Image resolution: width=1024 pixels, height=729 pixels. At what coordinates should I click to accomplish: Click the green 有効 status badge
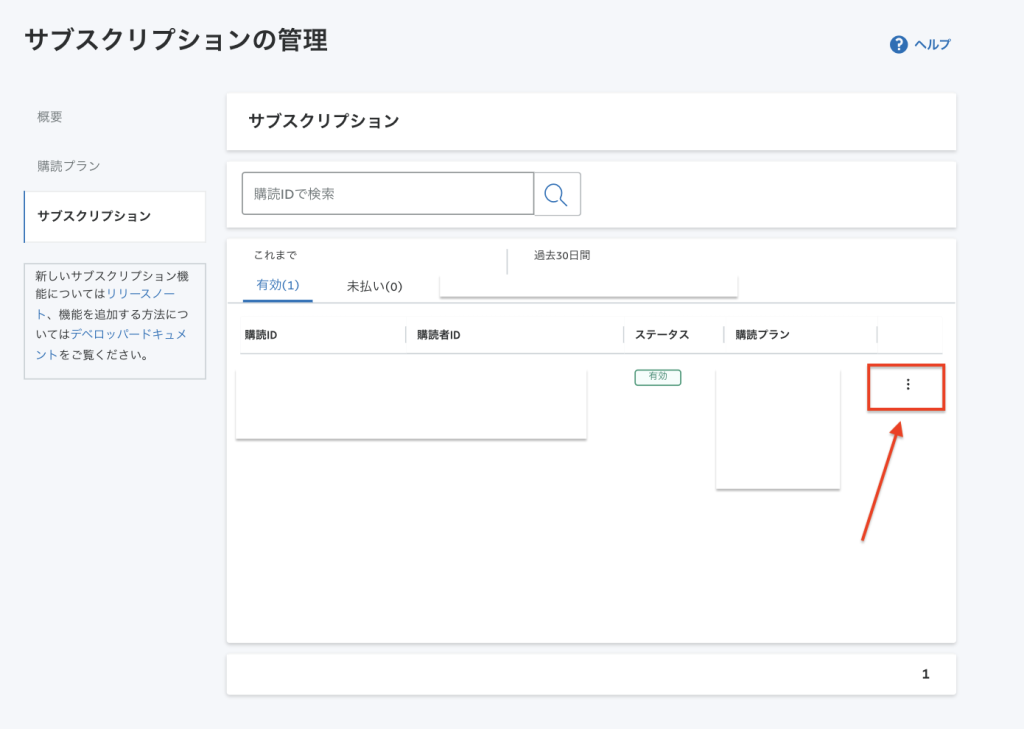(658, 377)
